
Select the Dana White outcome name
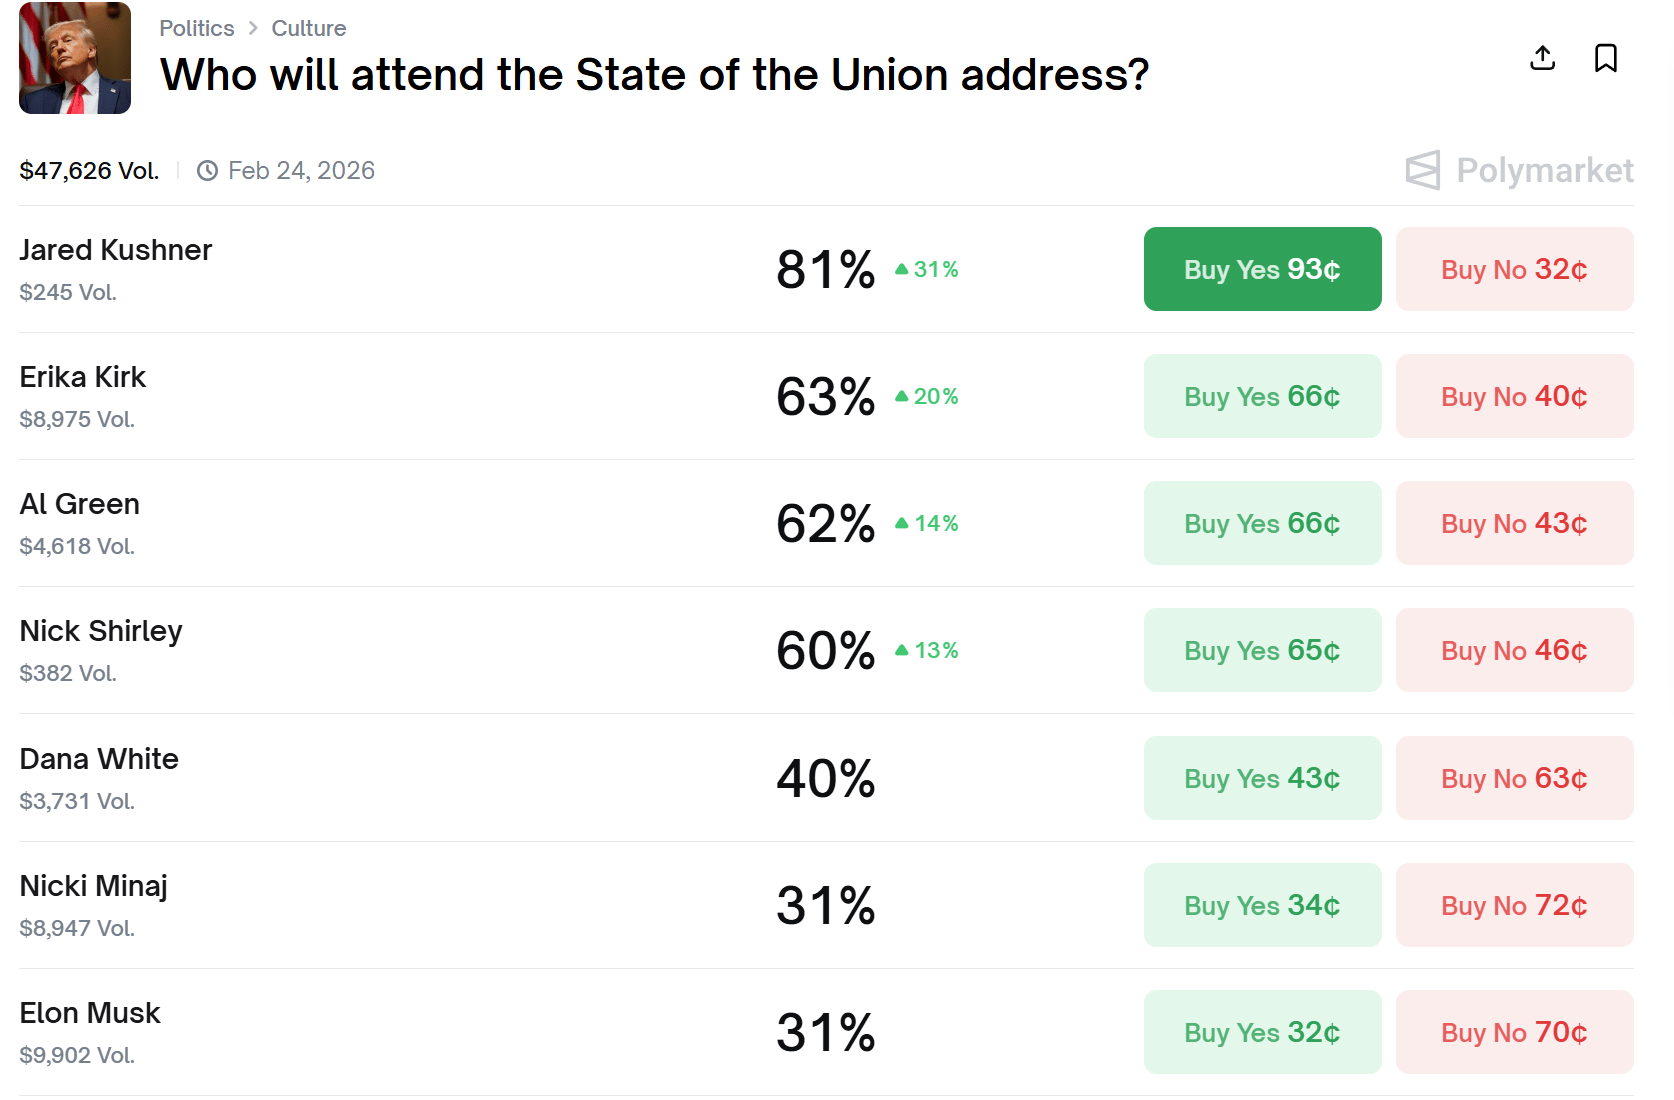99,759
